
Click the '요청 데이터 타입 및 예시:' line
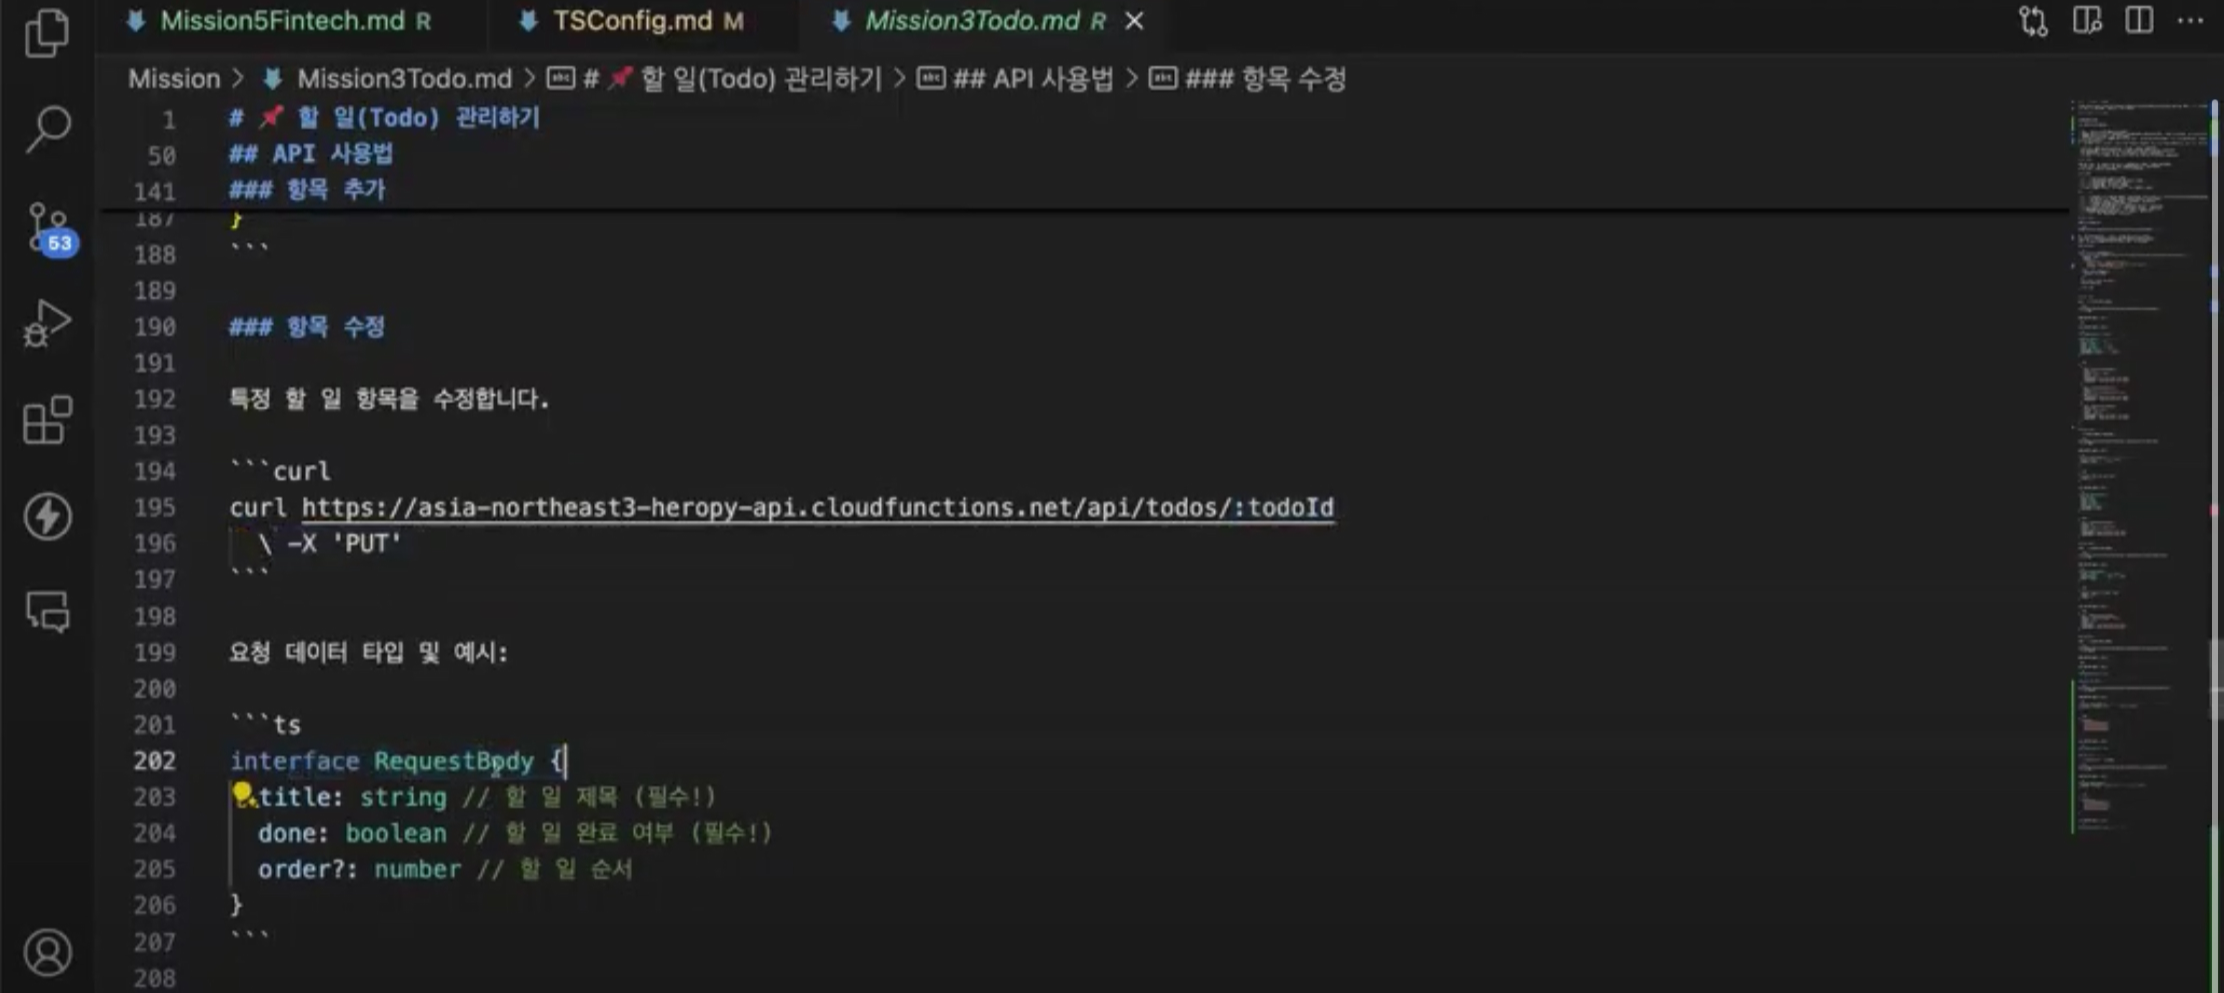coord(368,653)
